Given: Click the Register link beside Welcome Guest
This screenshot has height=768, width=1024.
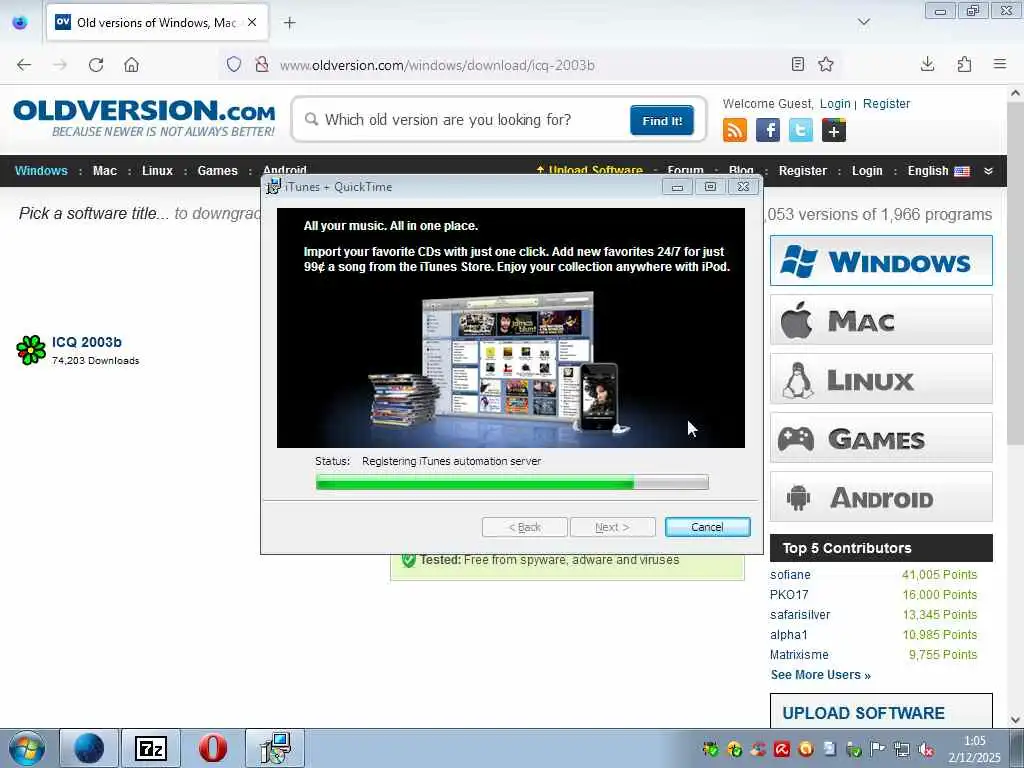Looking at the screenshot, I should pos(886,103).
